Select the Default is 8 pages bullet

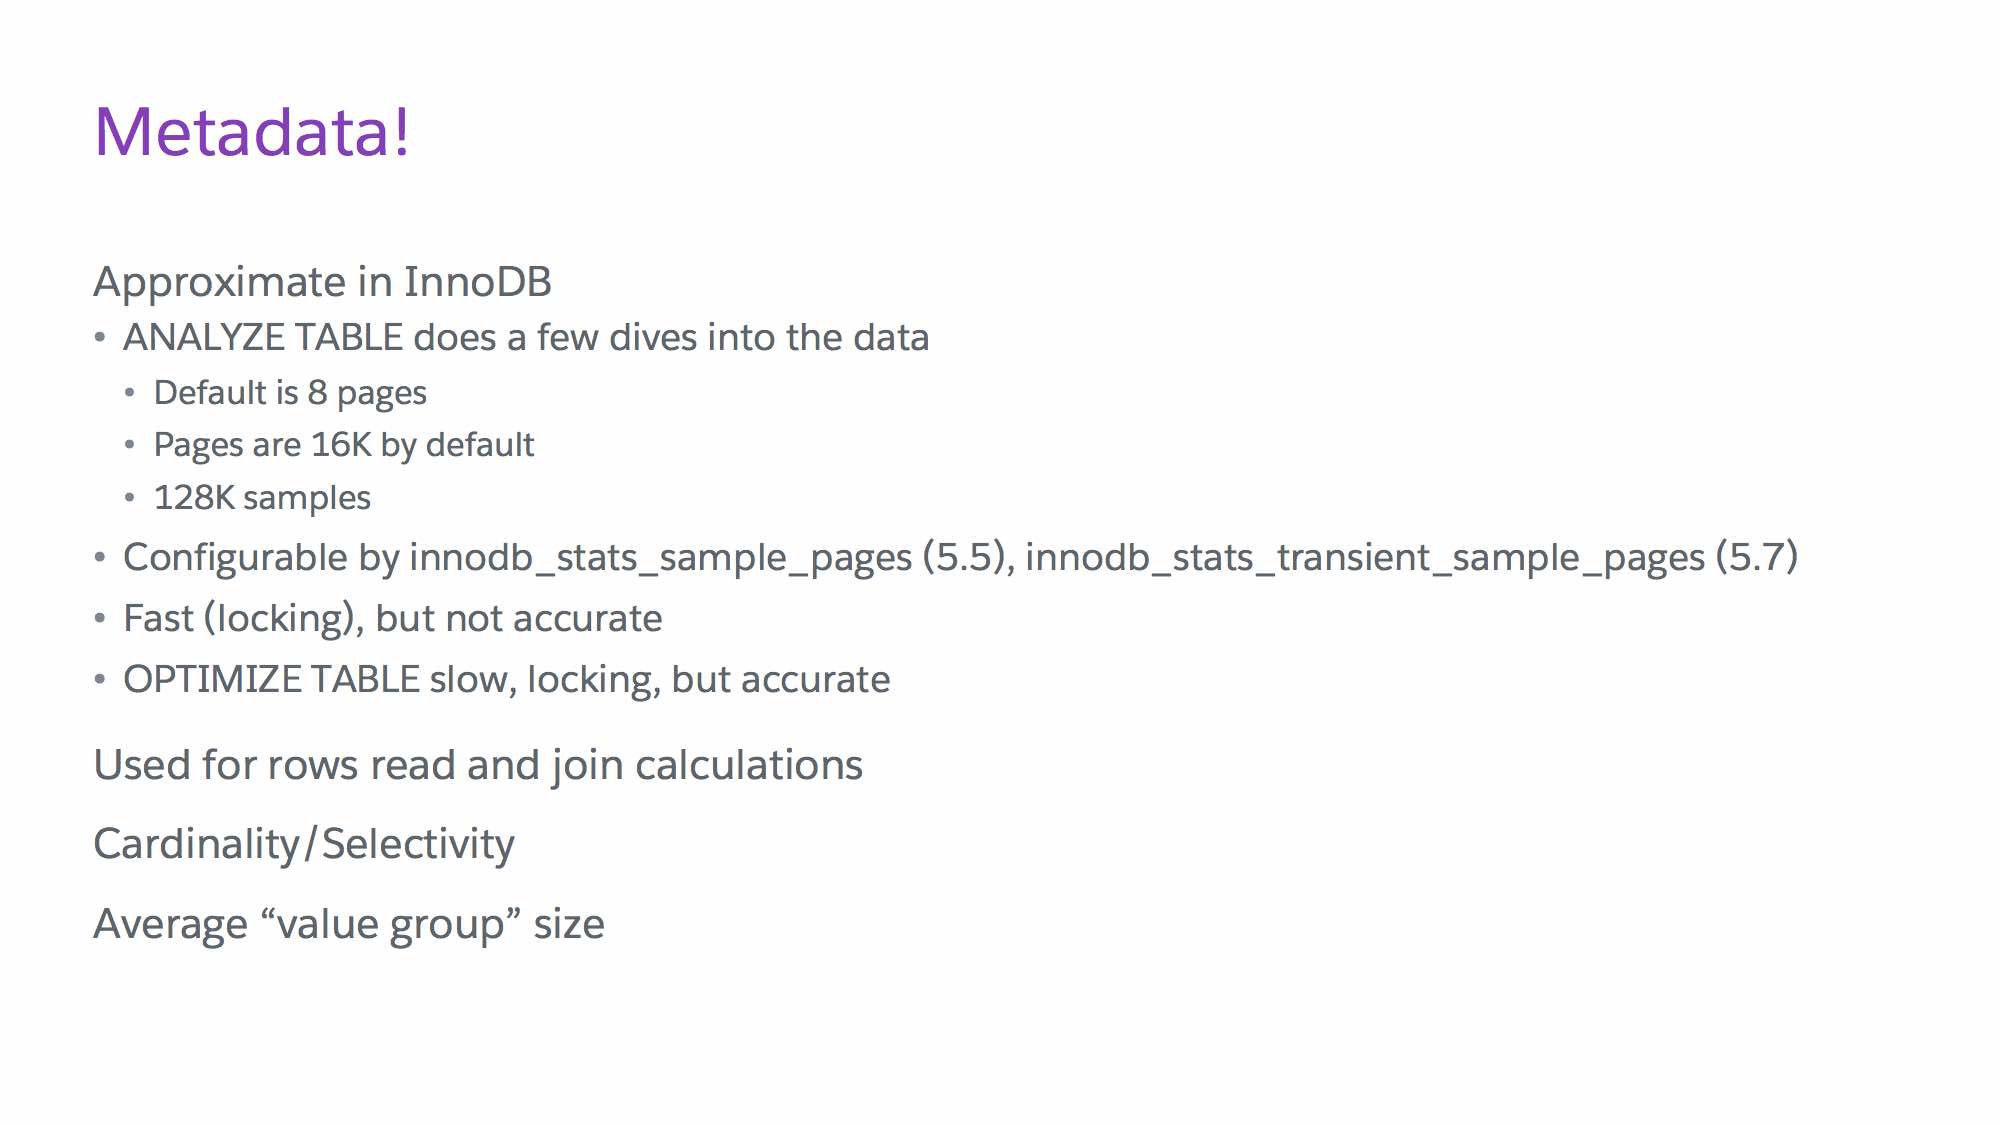point(290,393)
